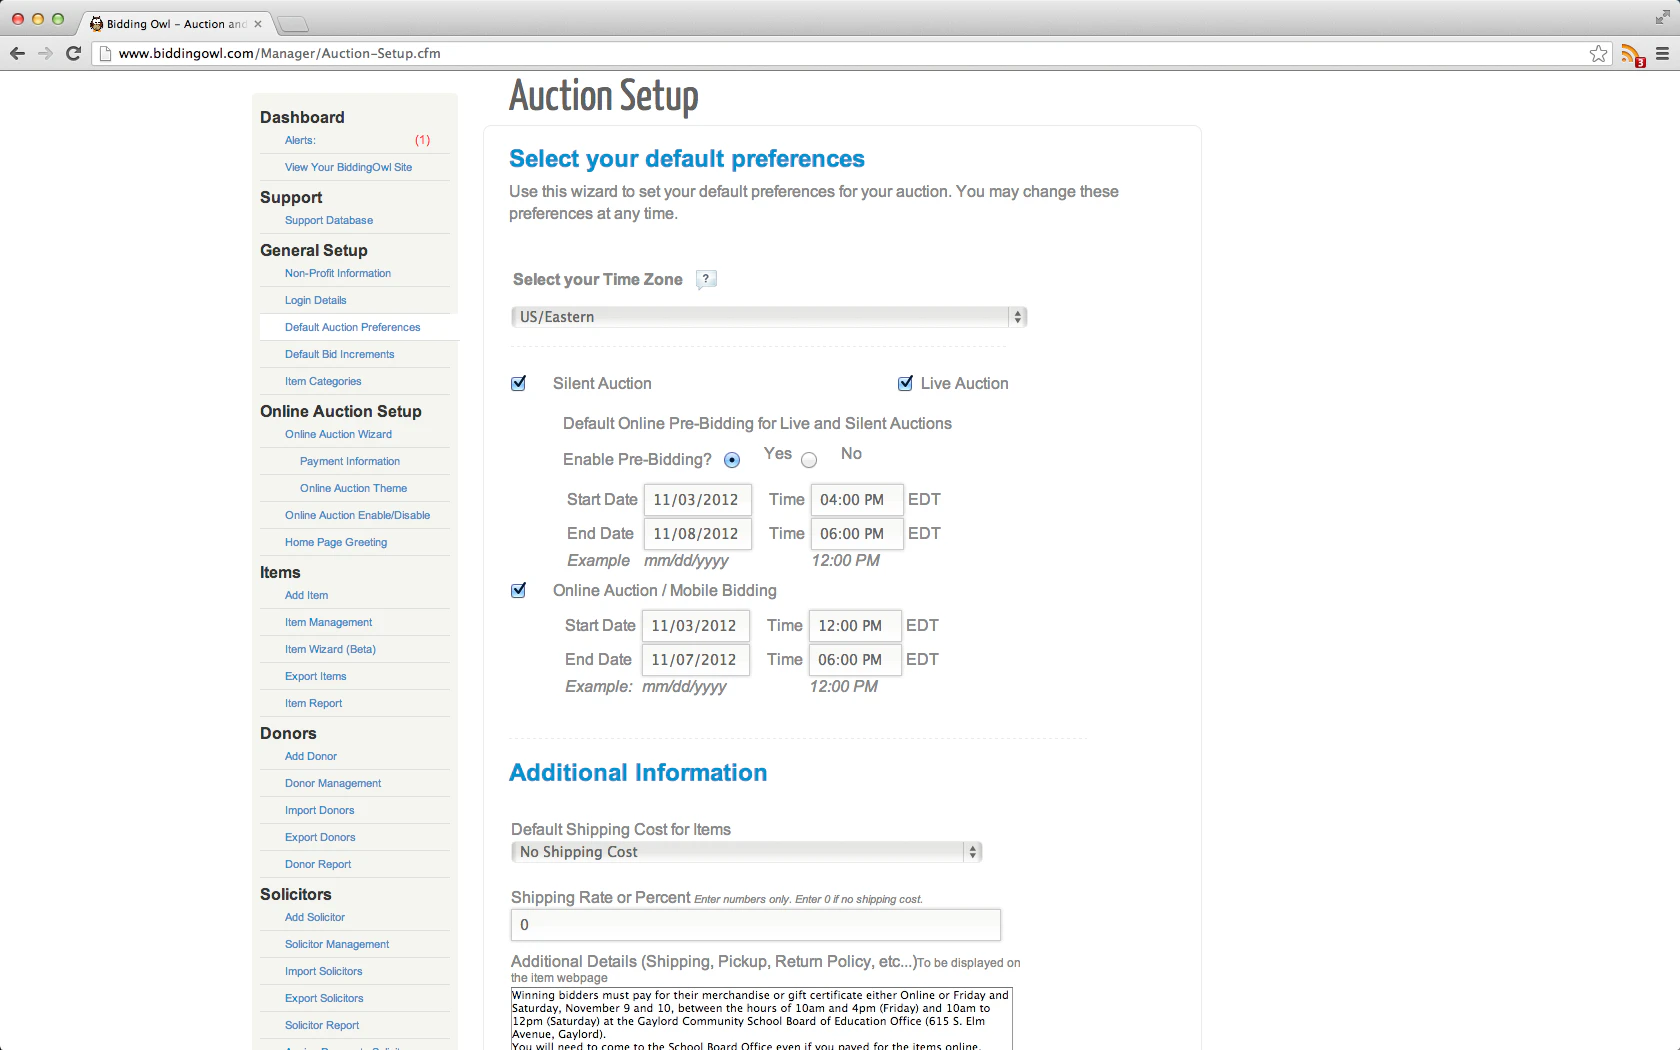1680x1050 pixels.
Task: Click Import Solicitors link
Action: 324,971
